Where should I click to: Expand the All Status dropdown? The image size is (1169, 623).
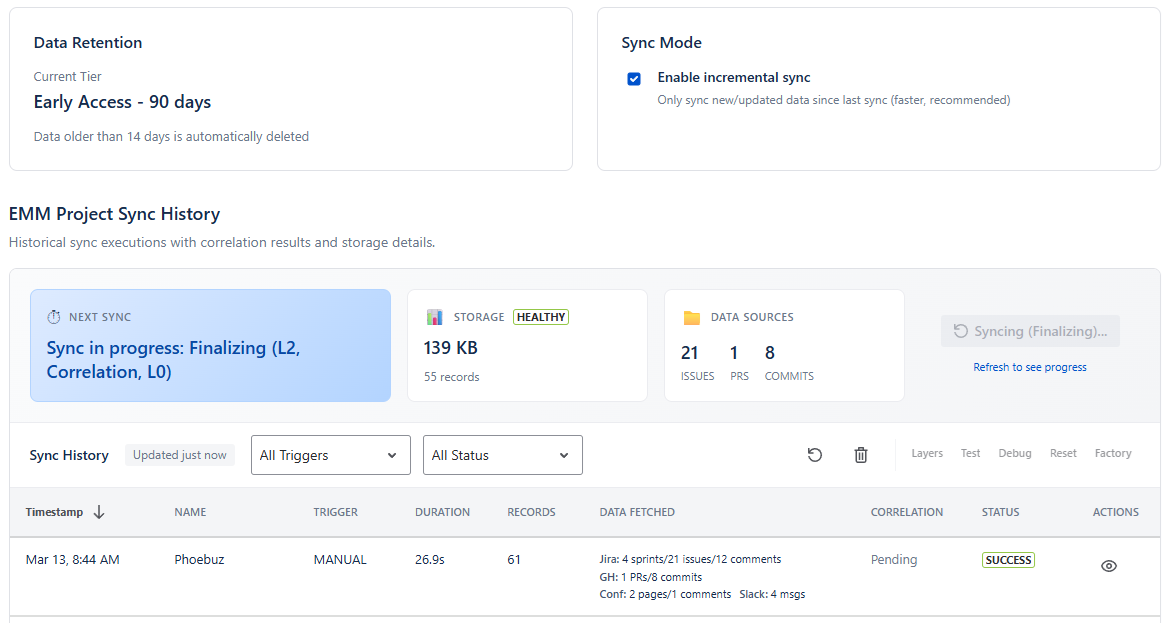(502, 454)
